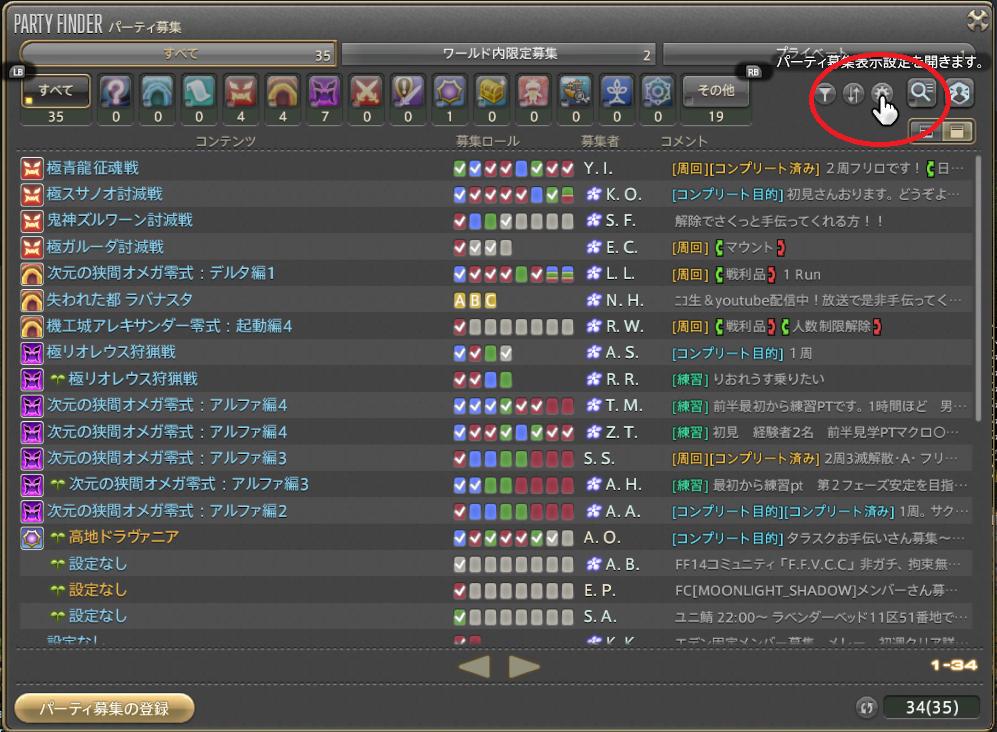Select the player profile icon beside search
Screen dimensions: 997x732
961,93
